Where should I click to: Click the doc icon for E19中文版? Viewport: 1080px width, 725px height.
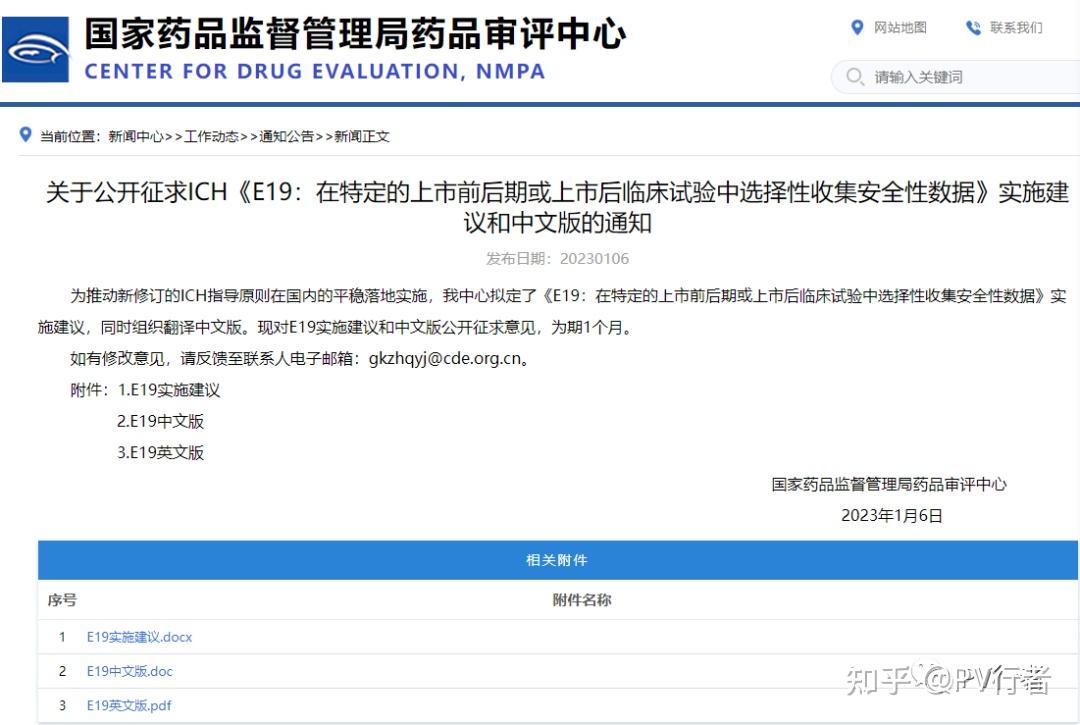click(x=128, y=671)
